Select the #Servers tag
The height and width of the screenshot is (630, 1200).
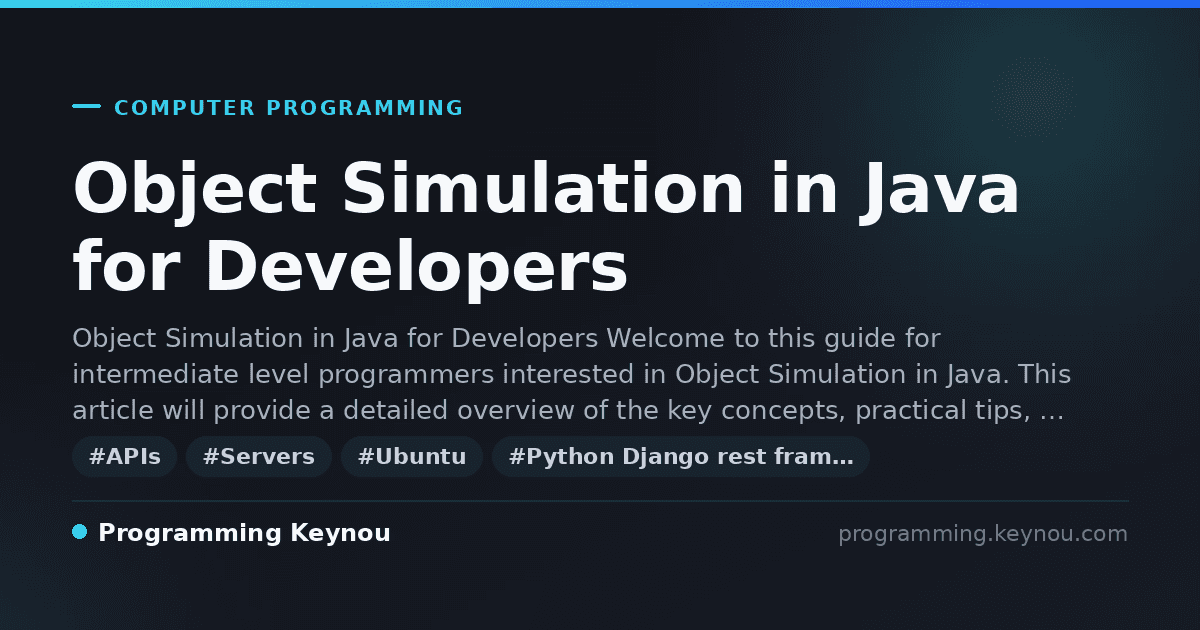259,457
